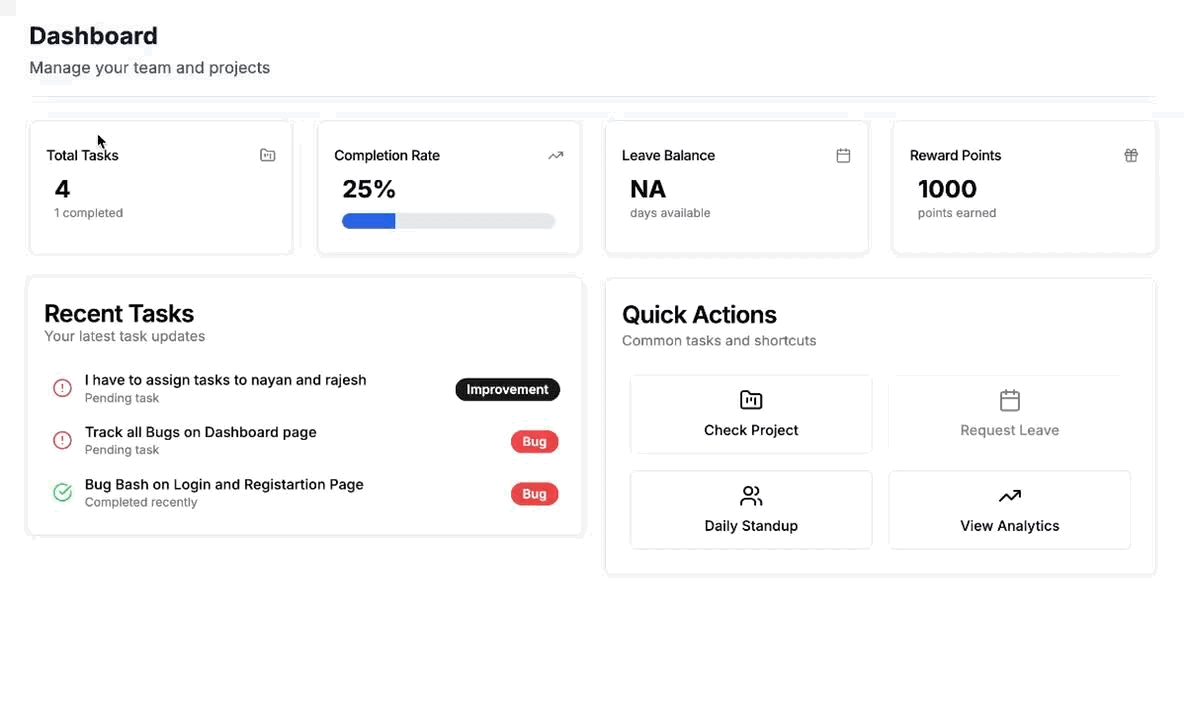Click the Bug badge on Track all Bugs task
The height and width of the screenshot is (704, 1184).
pos(534,441)
